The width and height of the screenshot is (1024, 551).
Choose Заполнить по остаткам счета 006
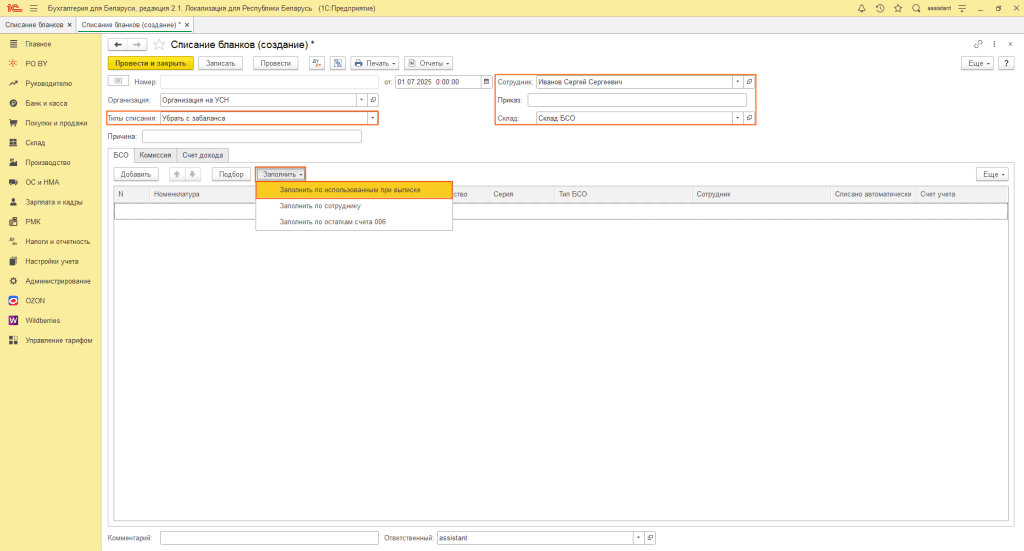click(354, 222)
